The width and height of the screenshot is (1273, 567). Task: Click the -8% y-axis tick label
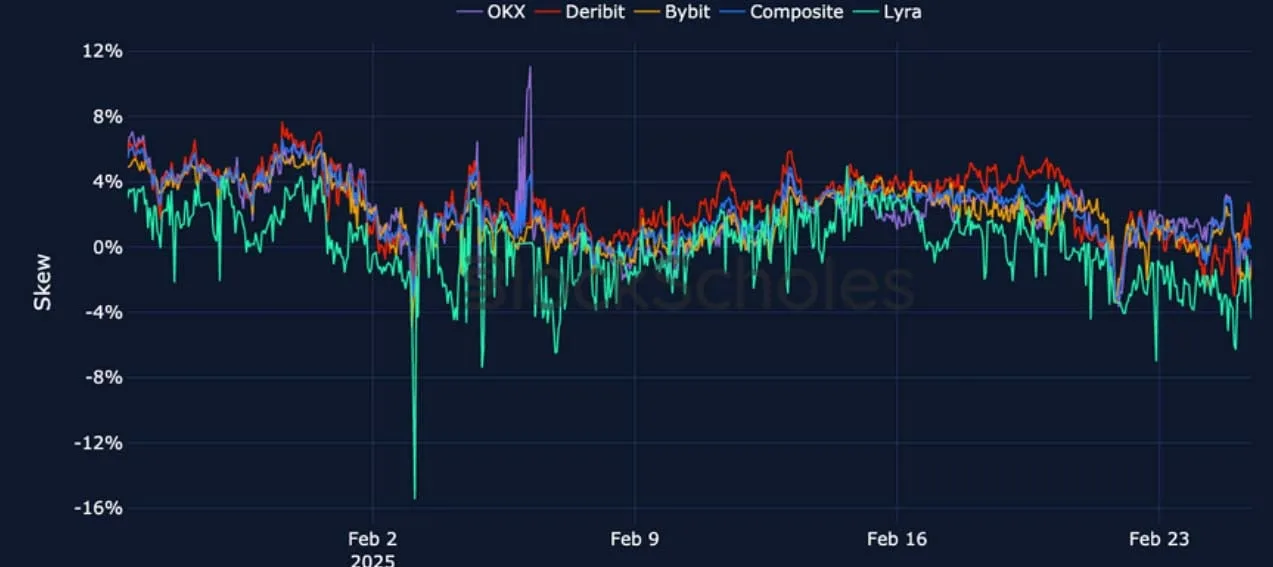point(103,377)
